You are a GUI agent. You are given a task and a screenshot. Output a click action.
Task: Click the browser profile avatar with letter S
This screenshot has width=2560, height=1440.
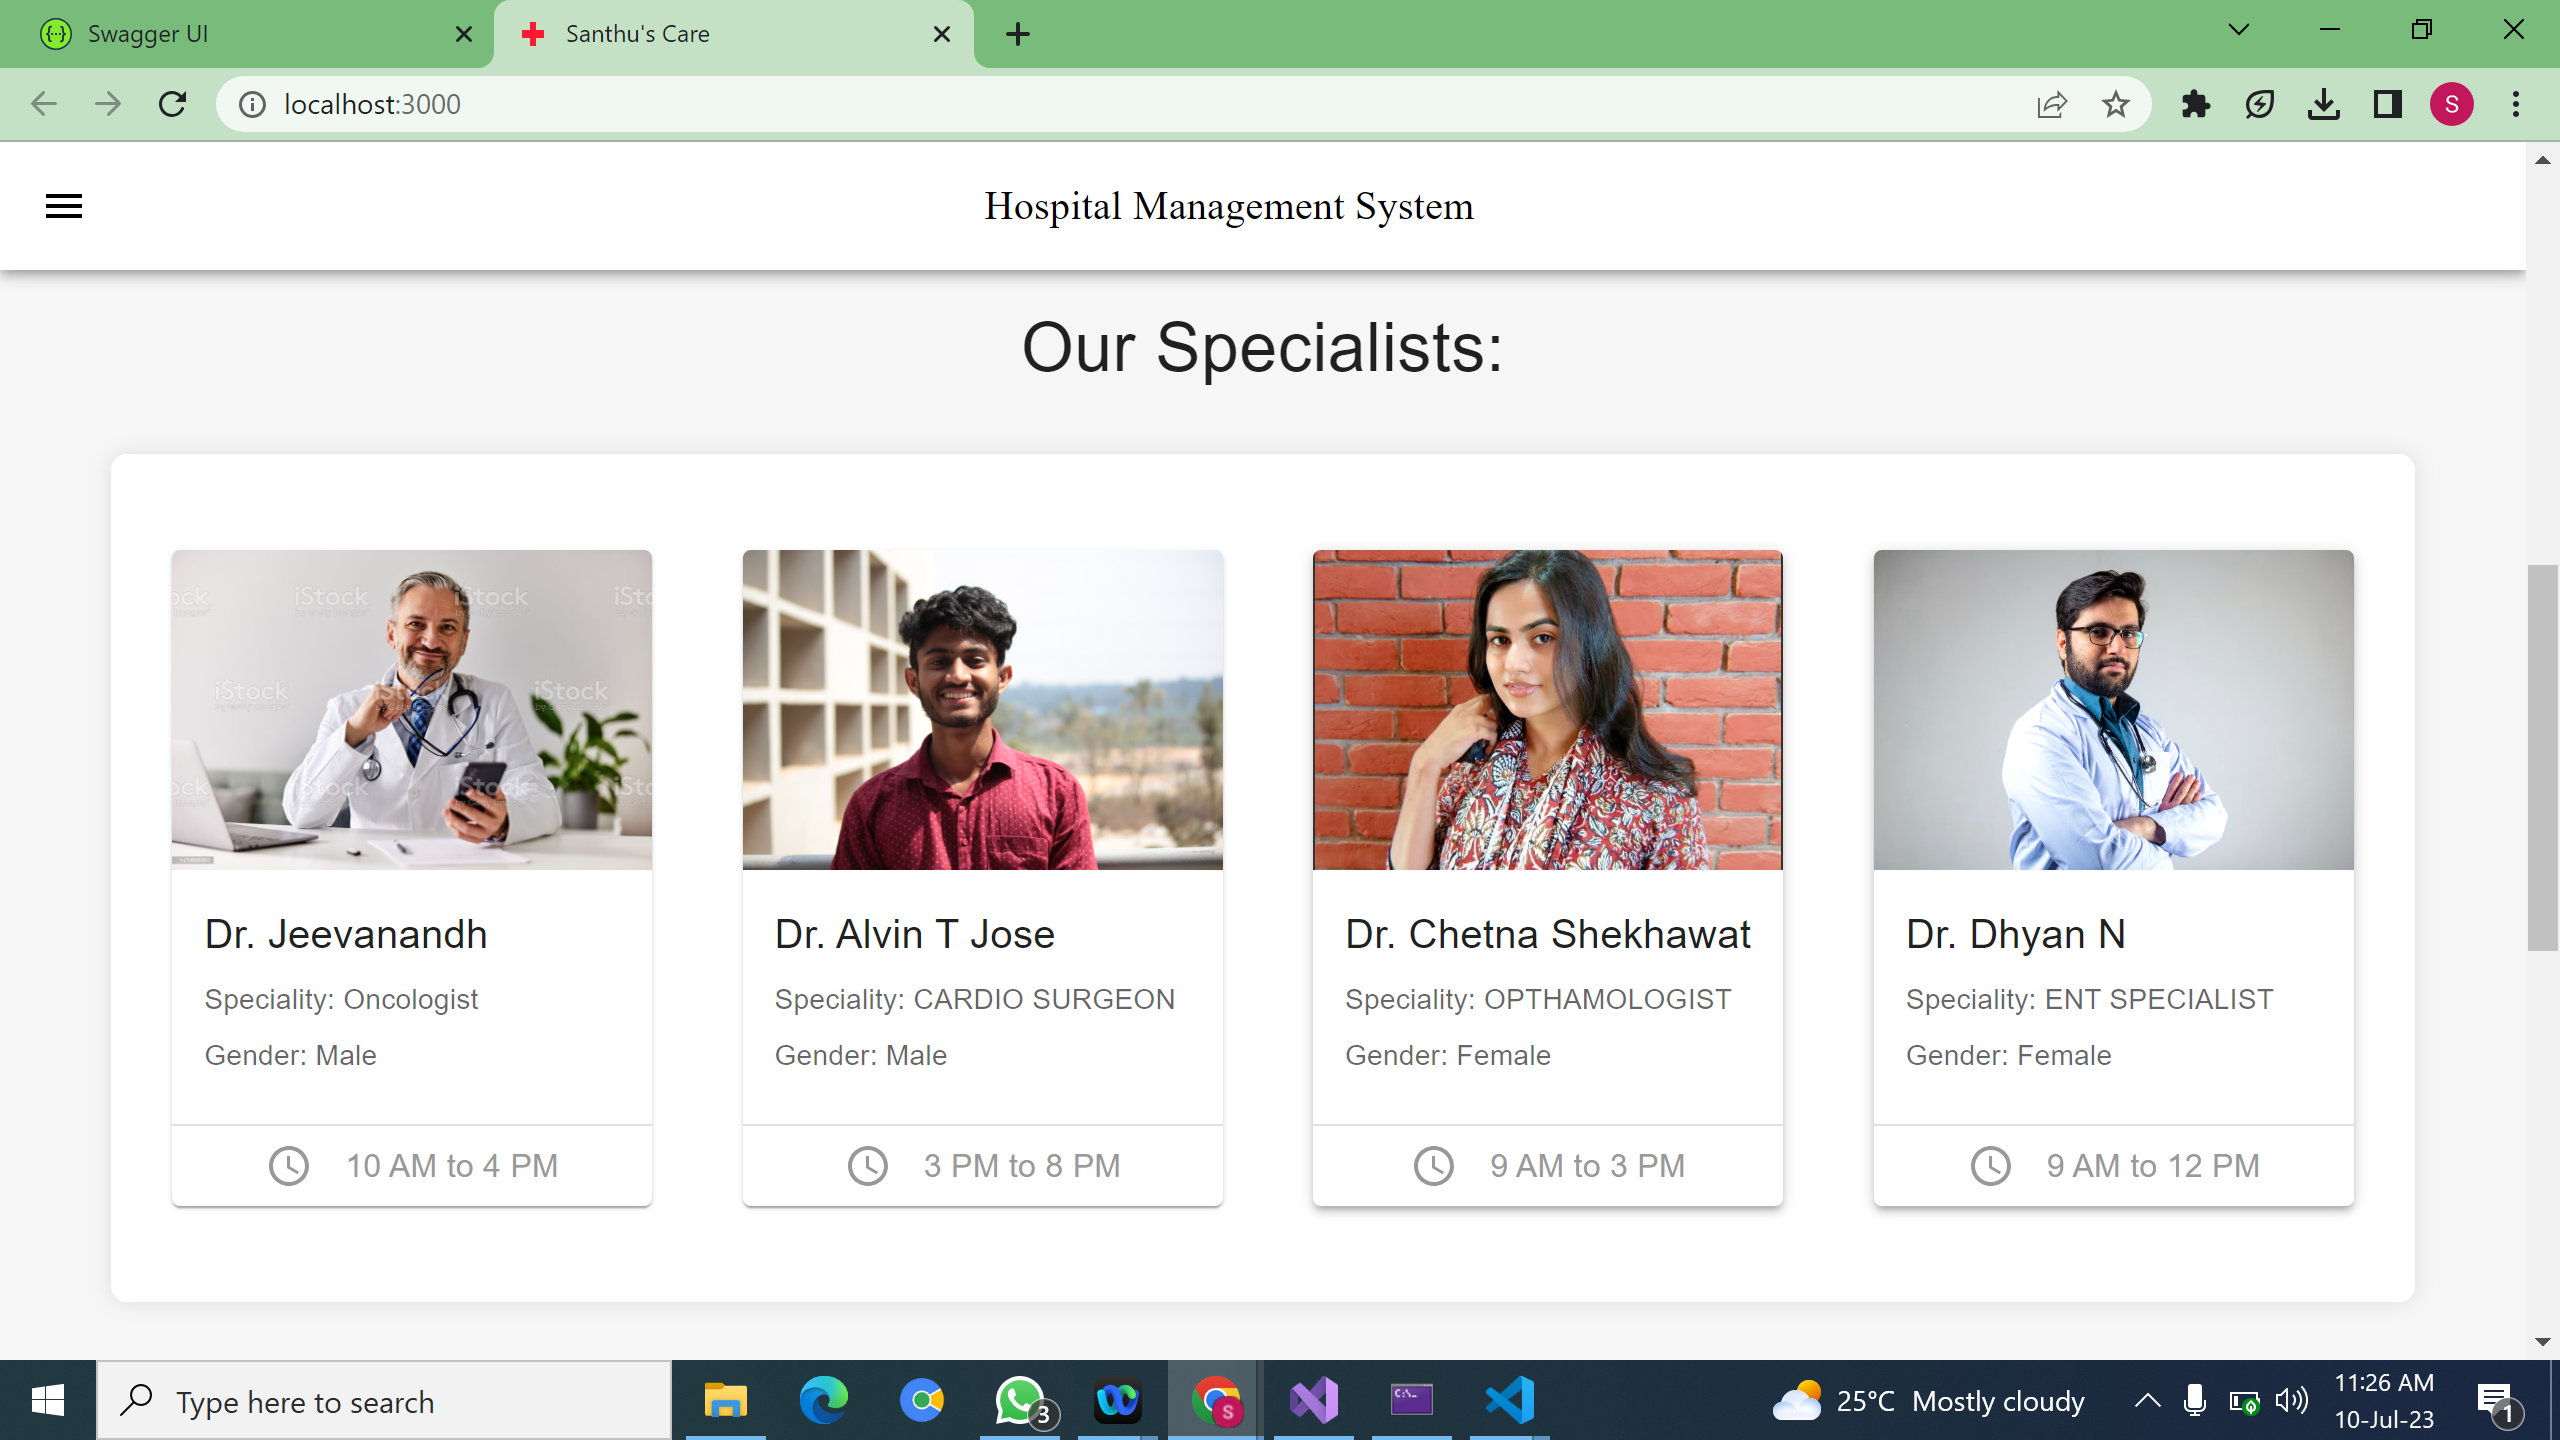(x=2452, y=103)
